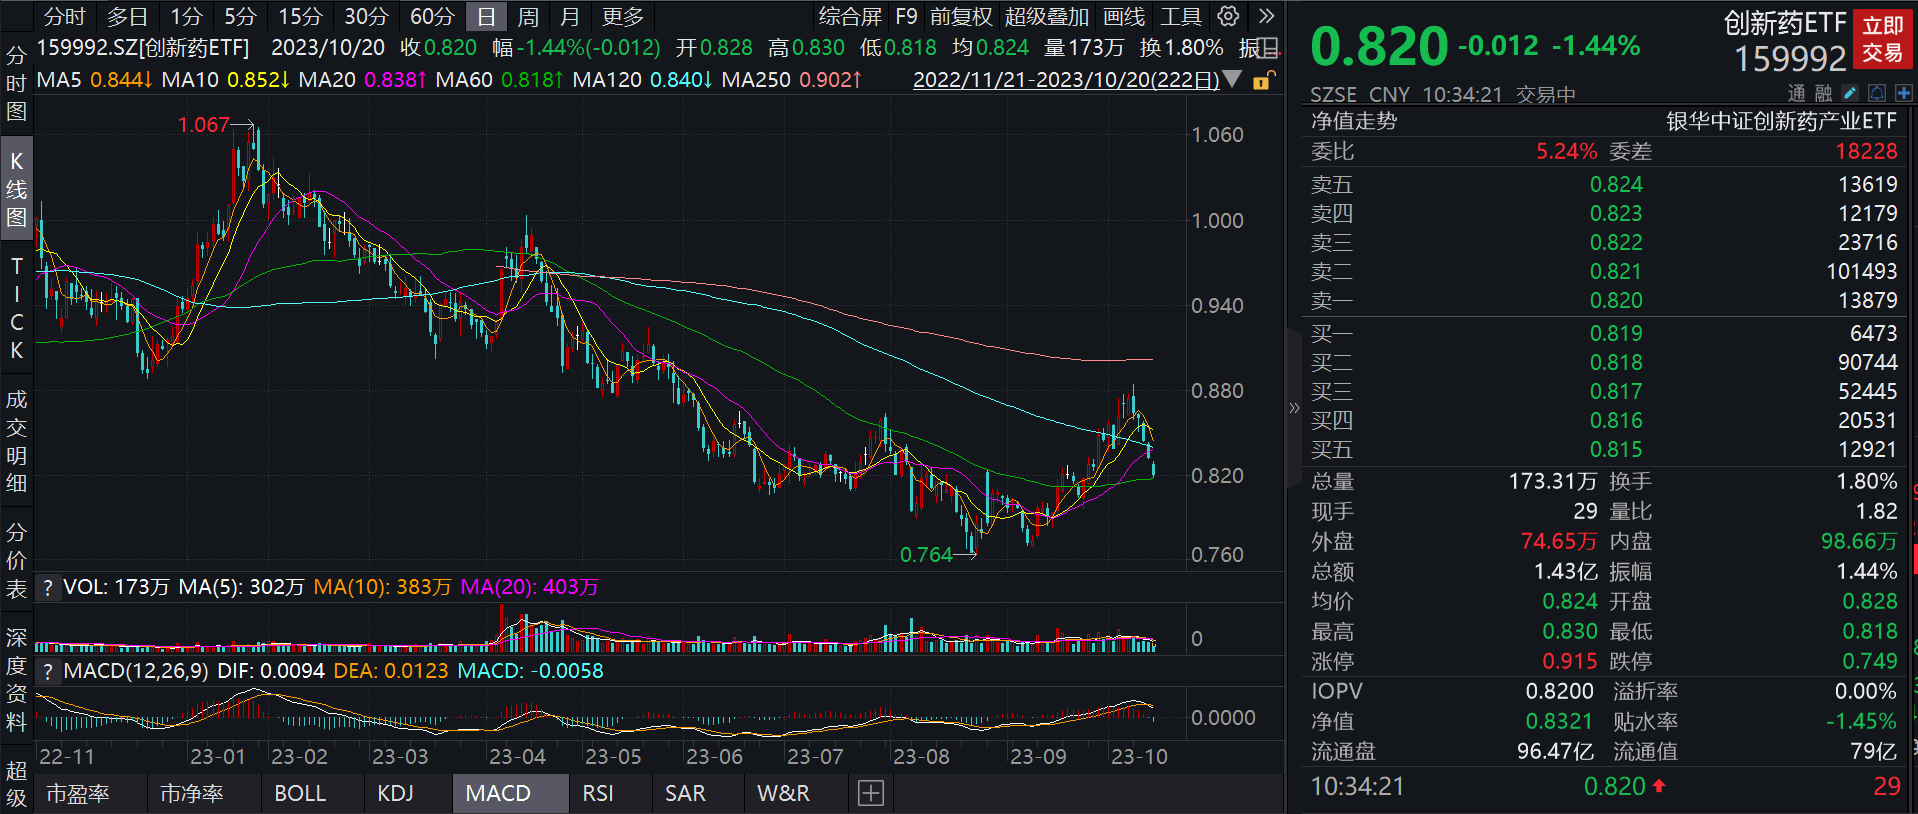Toggle the date range lock icon
Image resolution: width=1918 pixels, height=814 pixels.
pos(1263,80)
